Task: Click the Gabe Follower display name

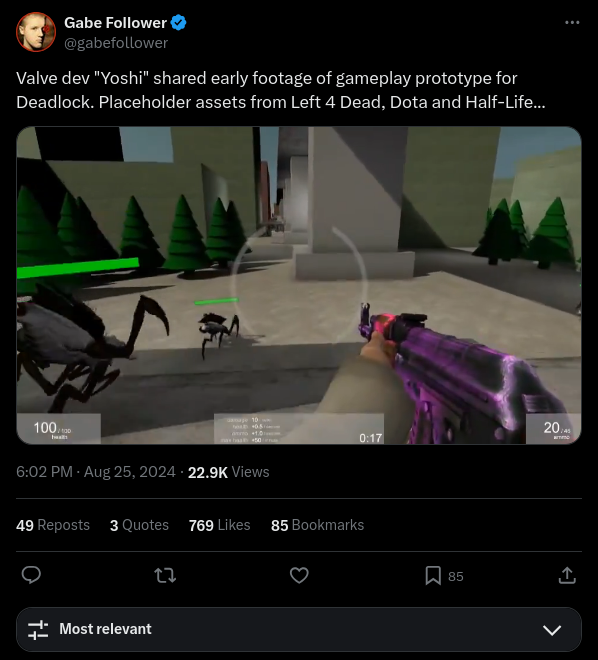Action: [x=115, y=23]
